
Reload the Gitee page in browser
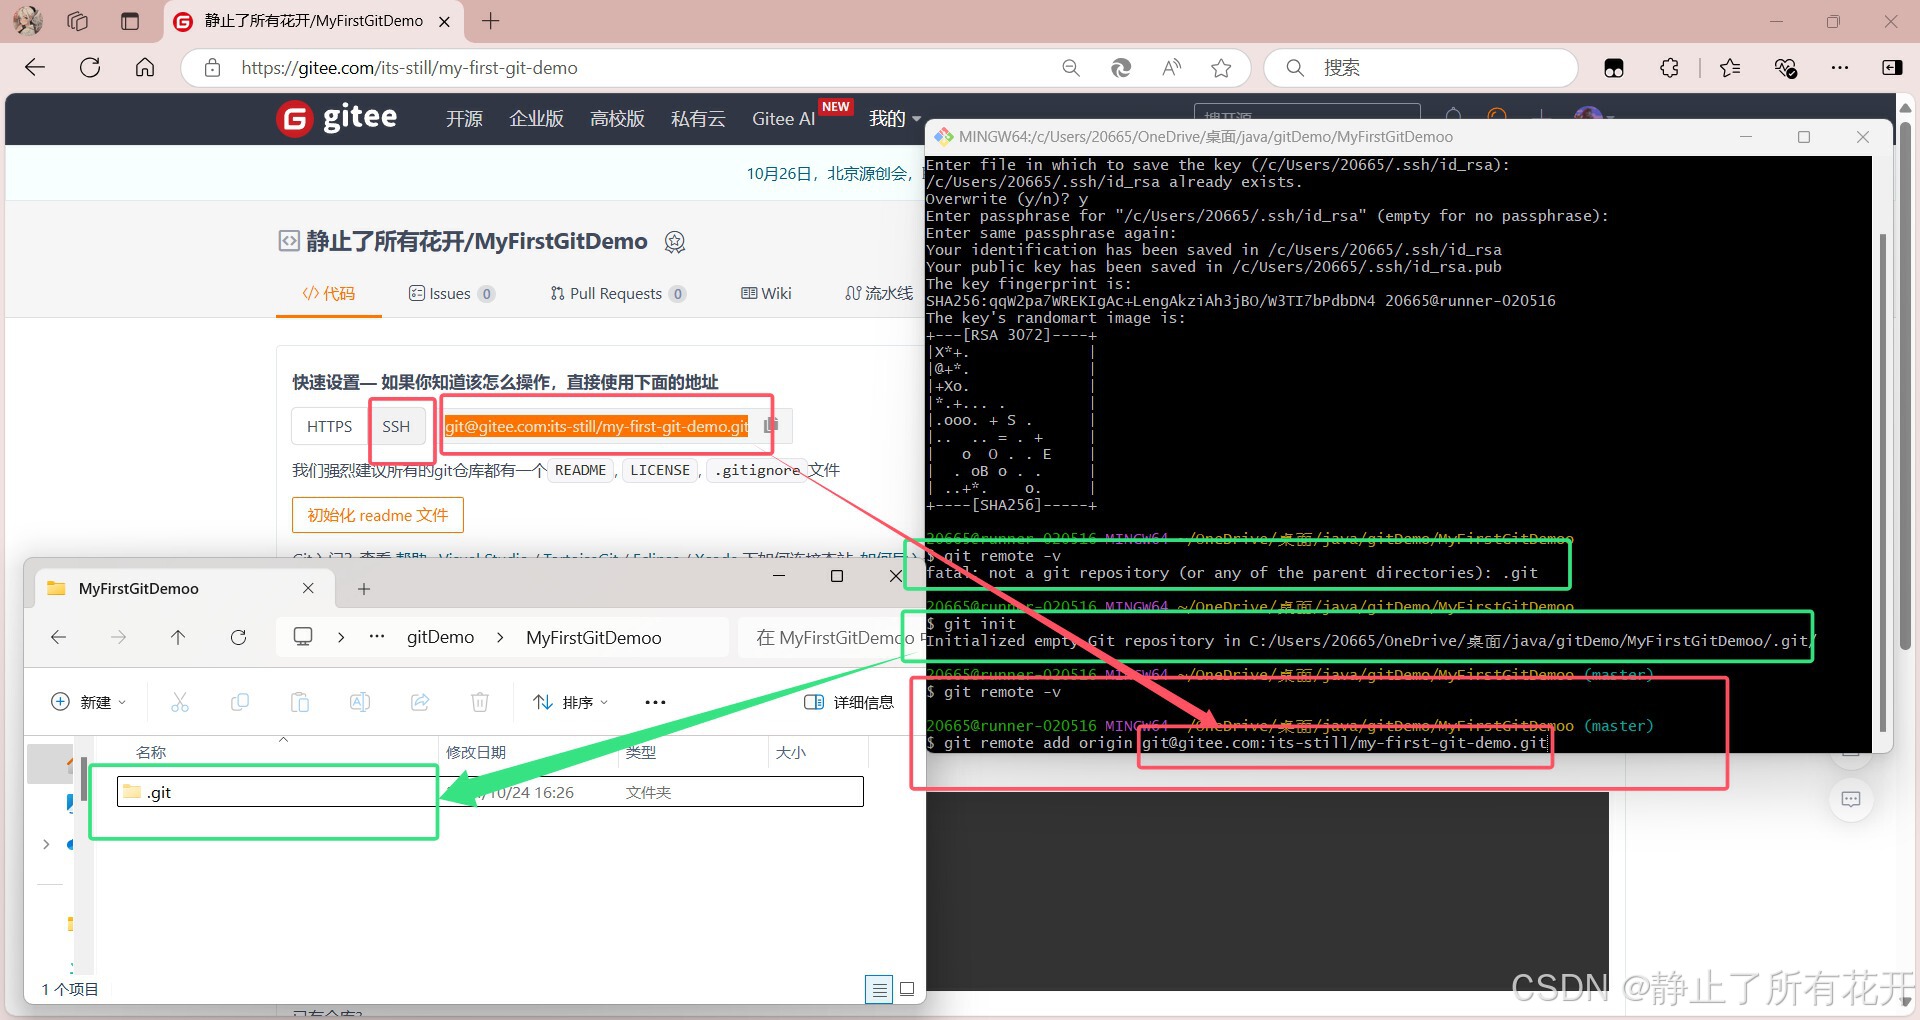coord(90,68)
